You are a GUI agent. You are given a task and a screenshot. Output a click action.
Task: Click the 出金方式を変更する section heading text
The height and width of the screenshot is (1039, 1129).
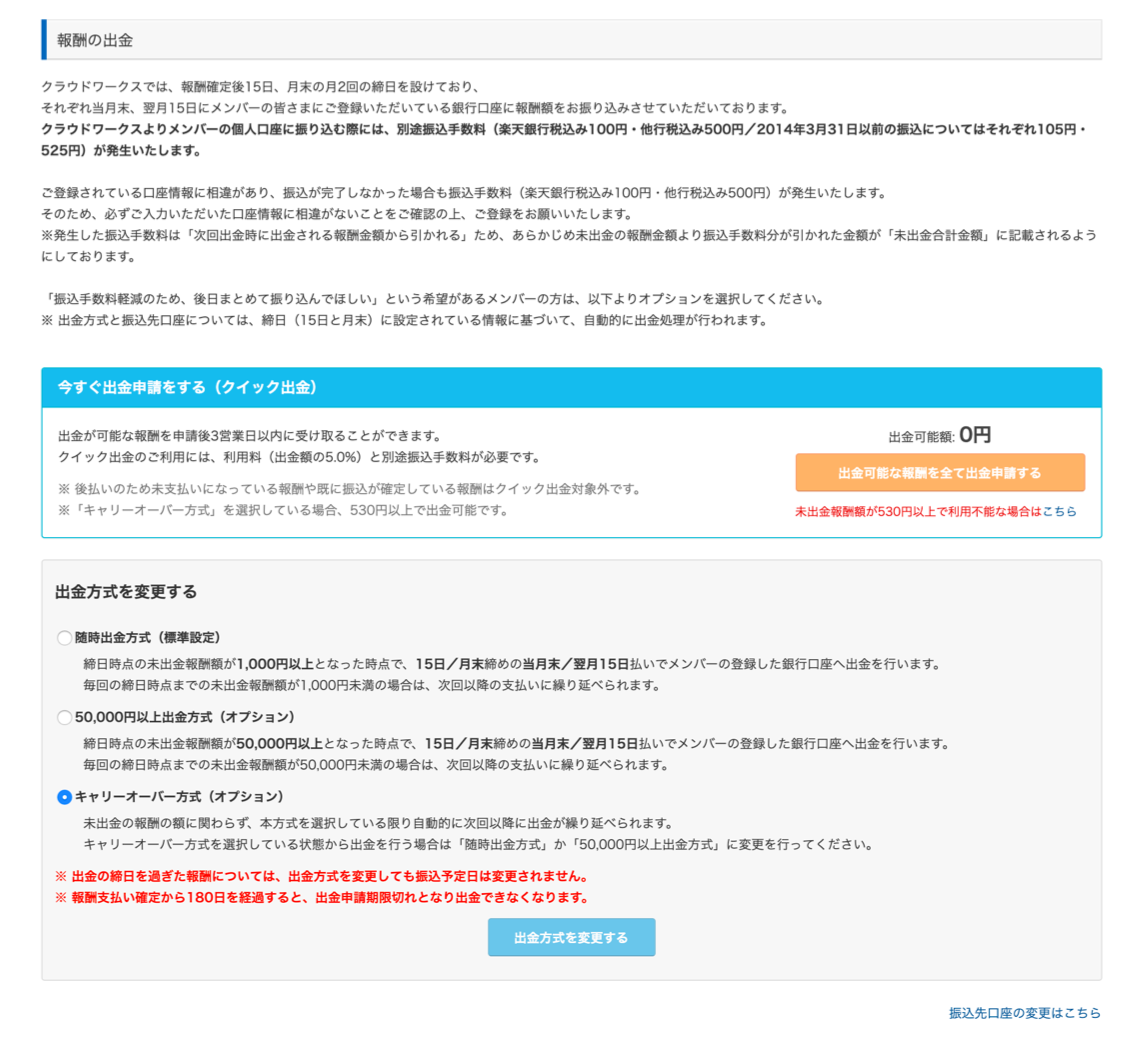(x=126, y=591)
